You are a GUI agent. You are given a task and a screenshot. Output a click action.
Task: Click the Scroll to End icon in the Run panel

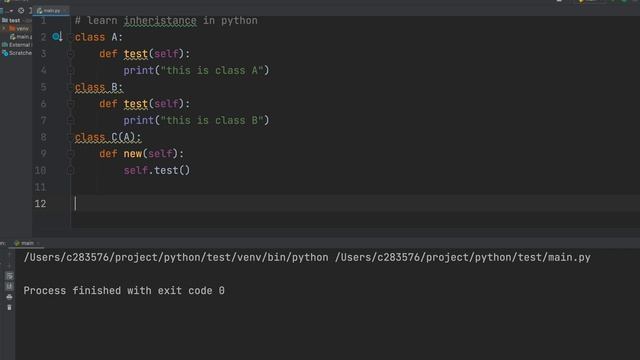tap(9, 287)
